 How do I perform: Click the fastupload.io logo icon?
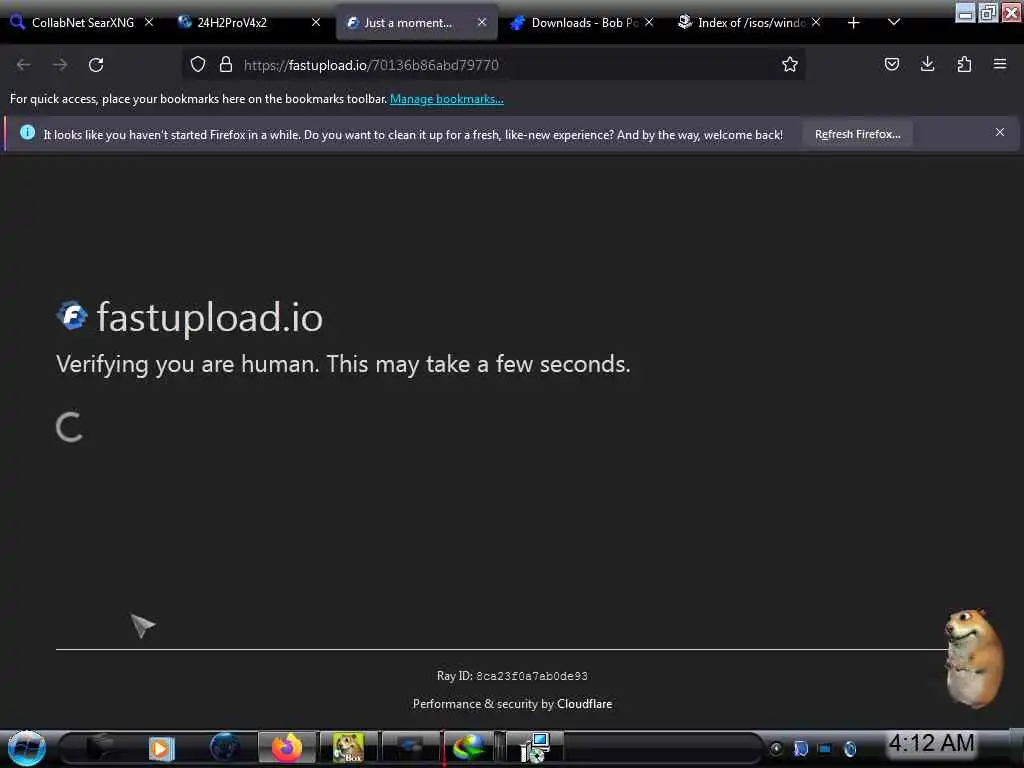coord(72,316)
